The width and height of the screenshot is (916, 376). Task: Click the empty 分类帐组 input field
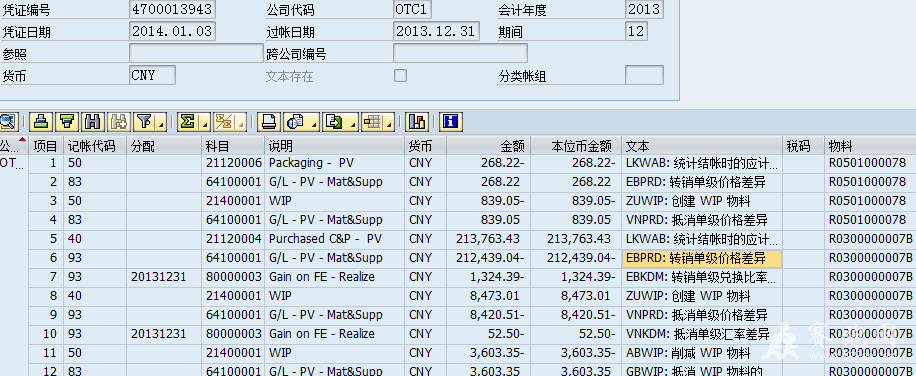point(644,75)
